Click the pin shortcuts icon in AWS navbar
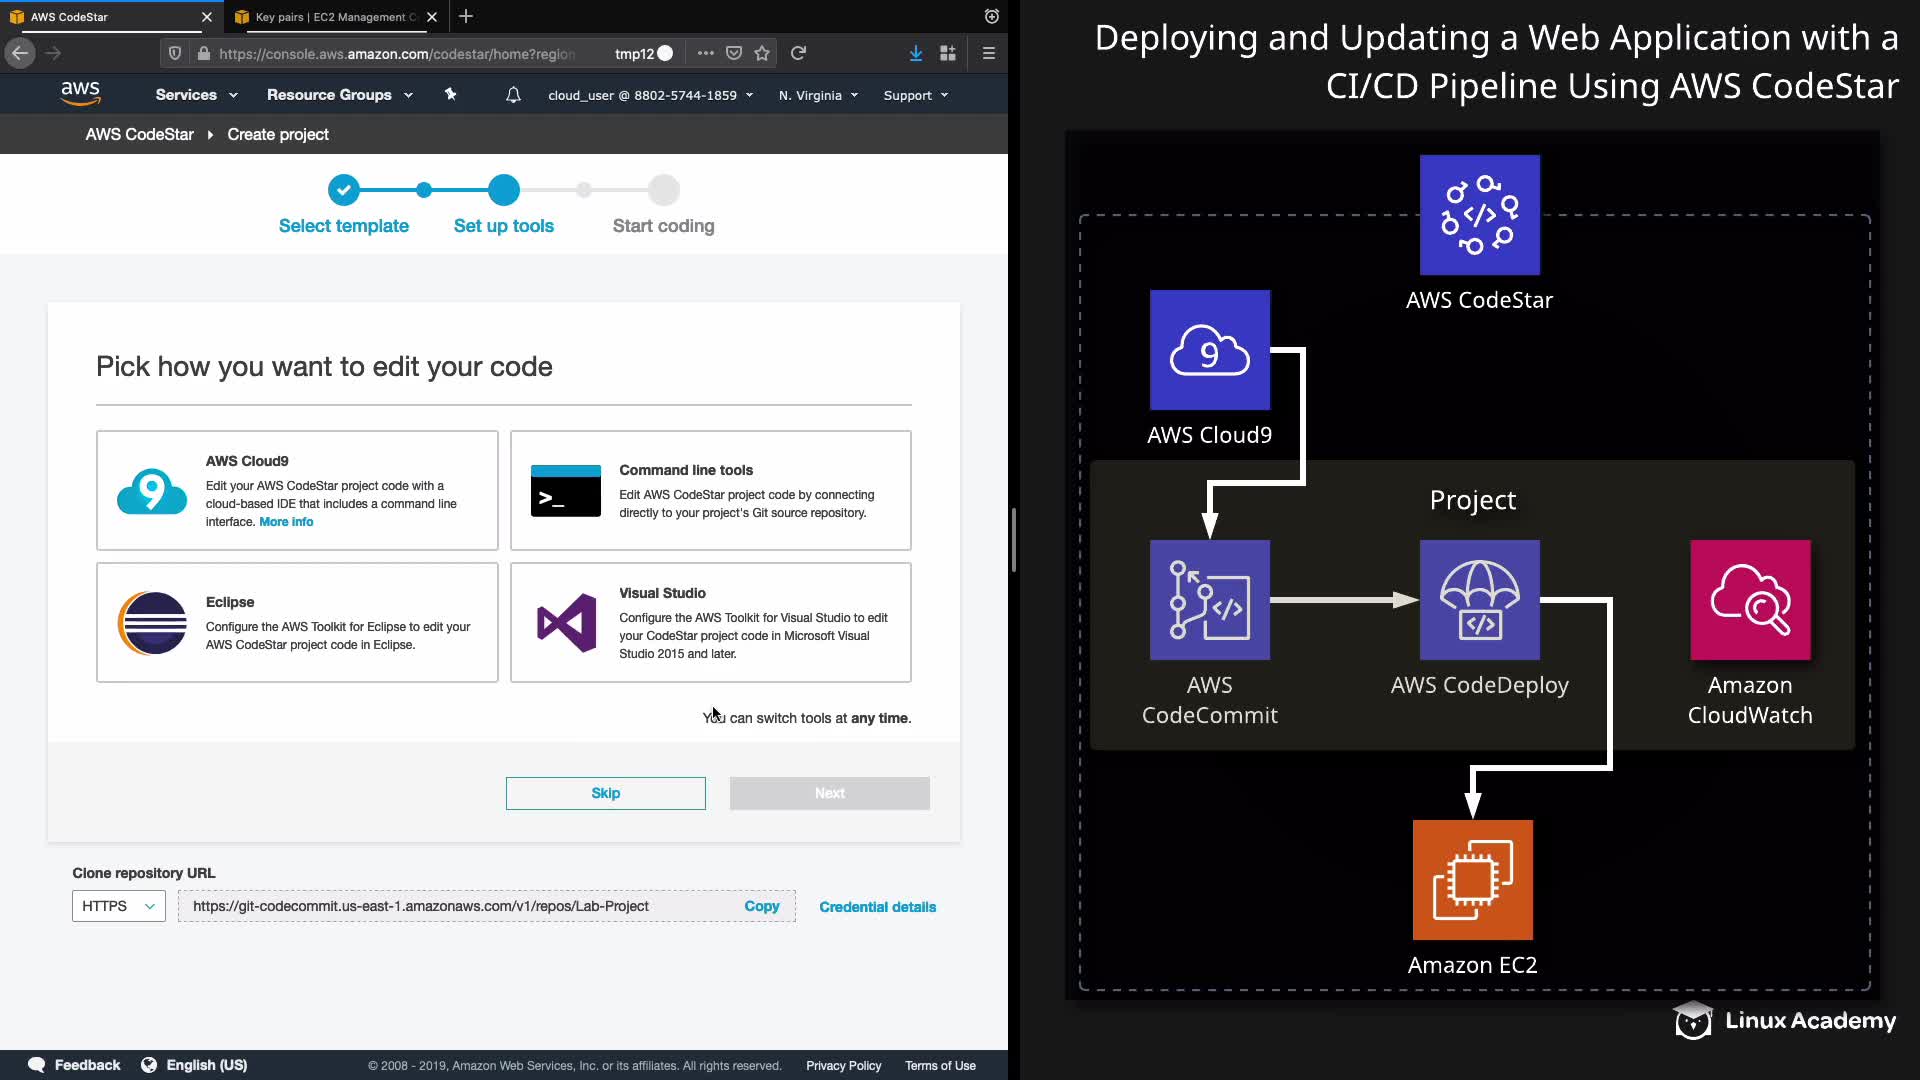This screenshot has height=1080, width=1920. coord(450,94)
